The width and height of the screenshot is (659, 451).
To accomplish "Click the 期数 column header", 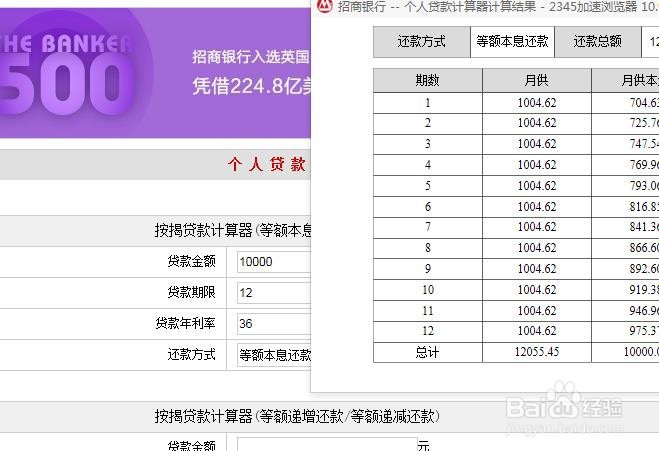I will tap(427, 80).
